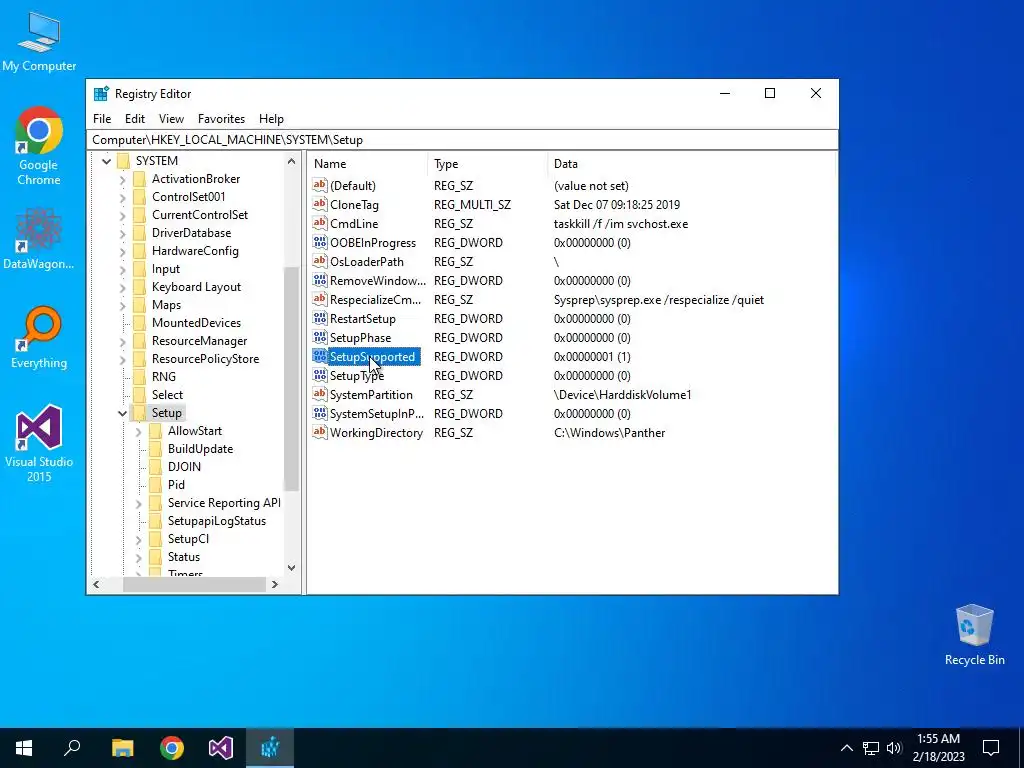1024x768 pixels.
Task: Open the taskbar clock and date
Action: tap(938, 748)
